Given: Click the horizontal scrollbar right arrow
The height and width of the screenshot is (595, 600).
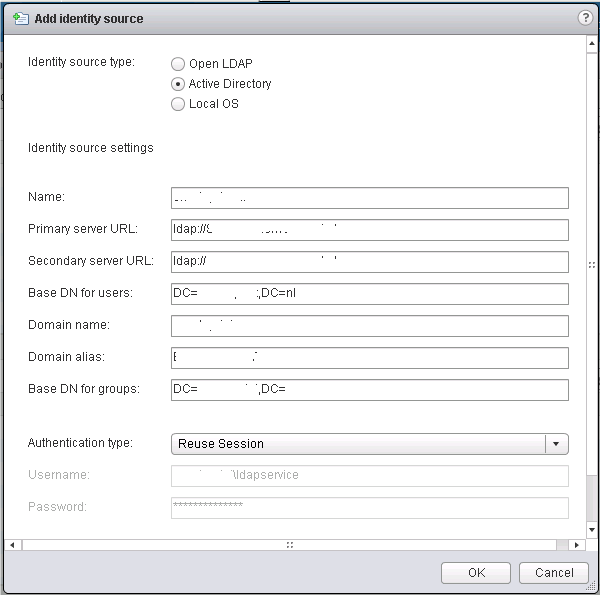Looking at the screenshot, I should (x=577, y=545).
